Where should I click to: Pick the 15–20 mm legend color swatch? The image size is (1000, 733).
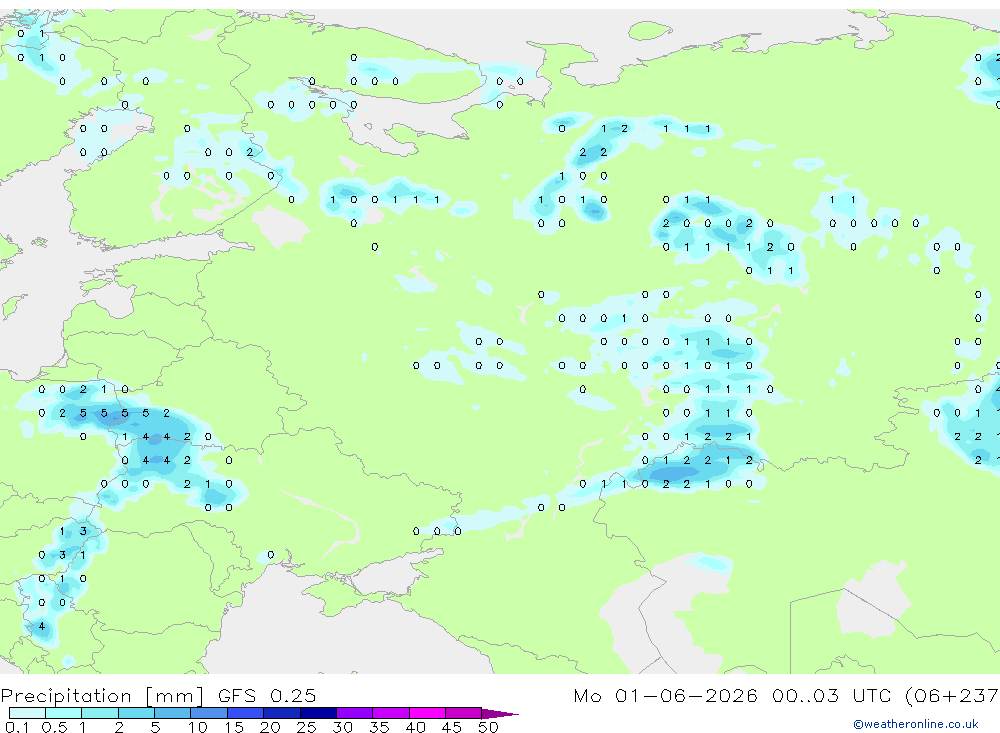tap(246, 713)
